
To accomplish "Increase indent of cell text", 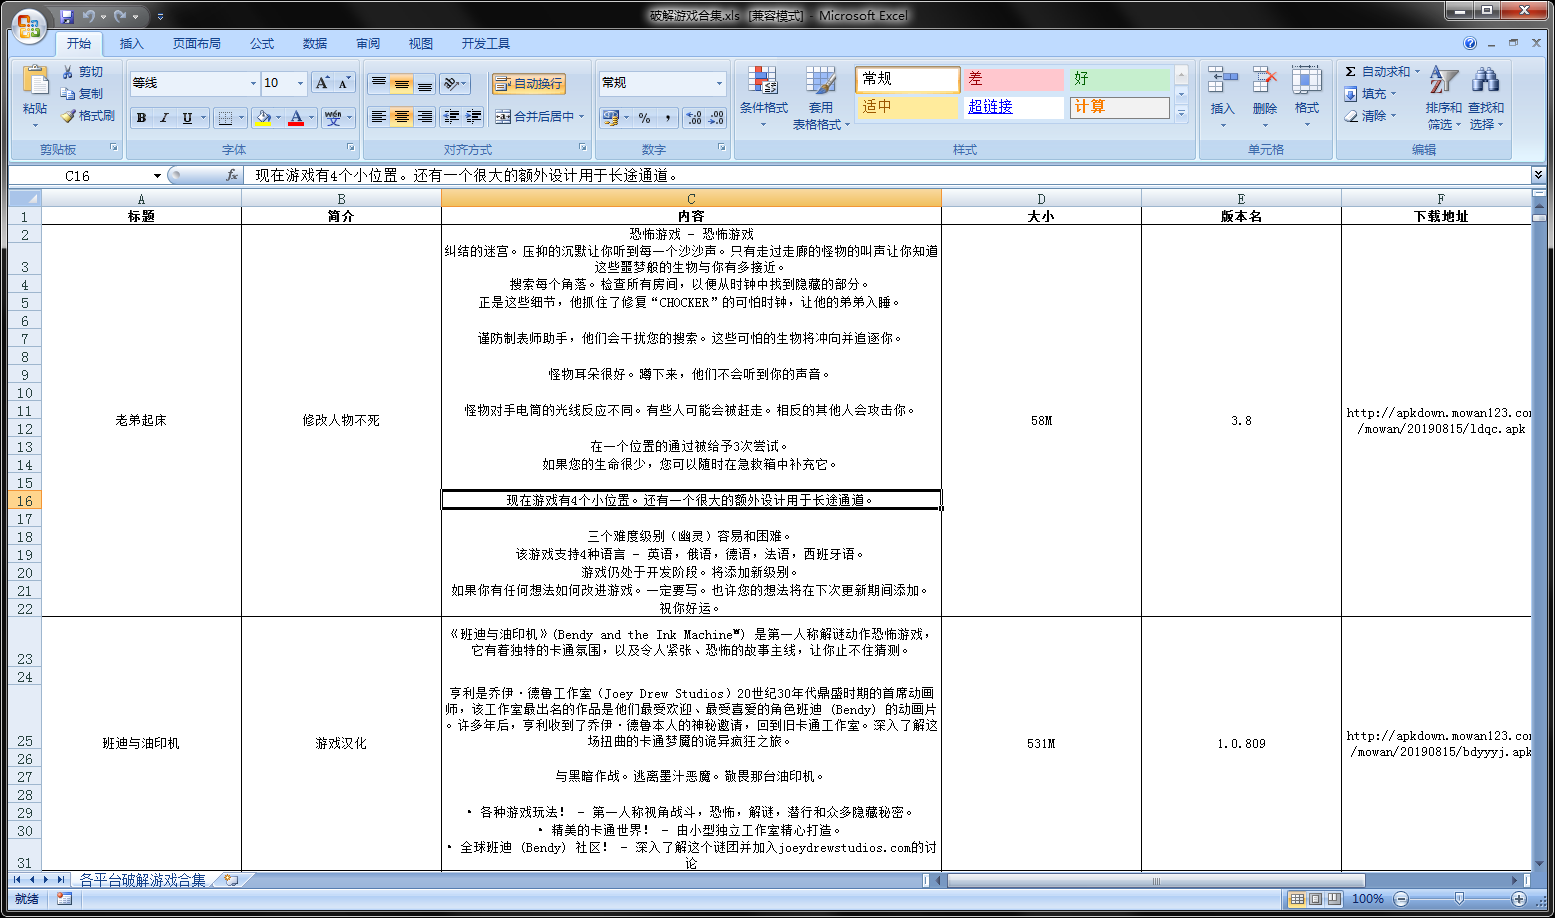I will (474, 117).
